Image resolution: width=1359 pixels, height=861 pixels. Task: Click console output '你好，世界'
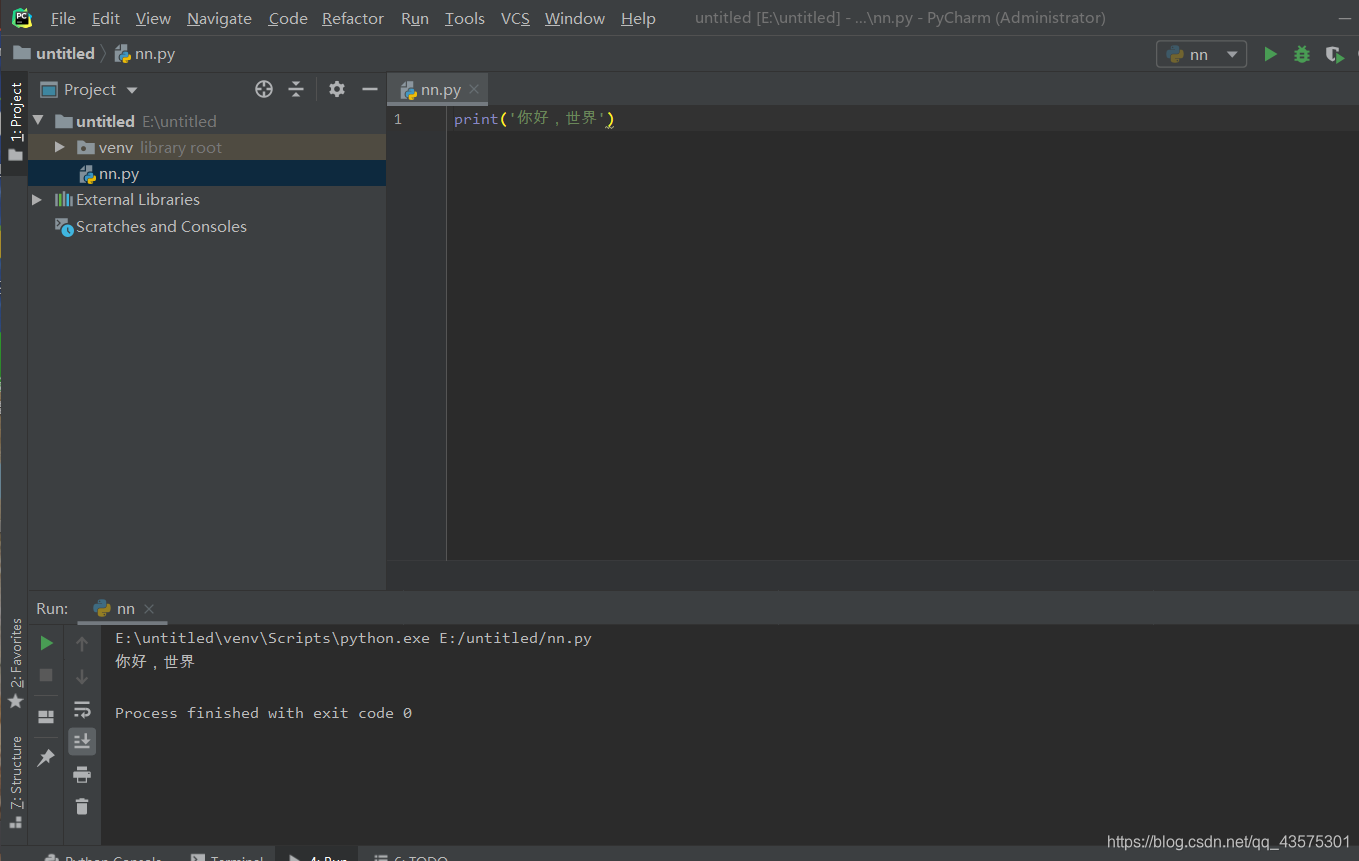point(155,662)
